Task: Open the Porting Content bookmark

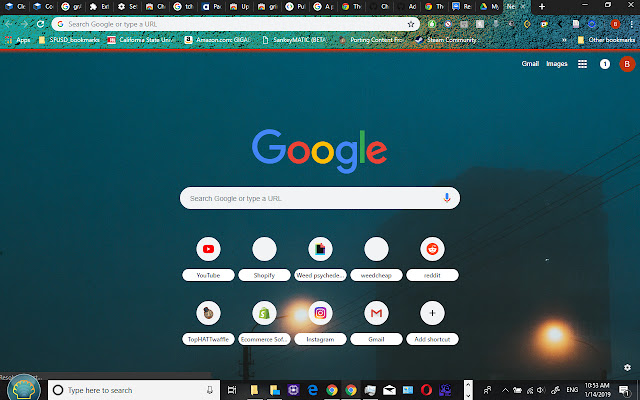Action: pyautogui.click(x=371, y=40)
